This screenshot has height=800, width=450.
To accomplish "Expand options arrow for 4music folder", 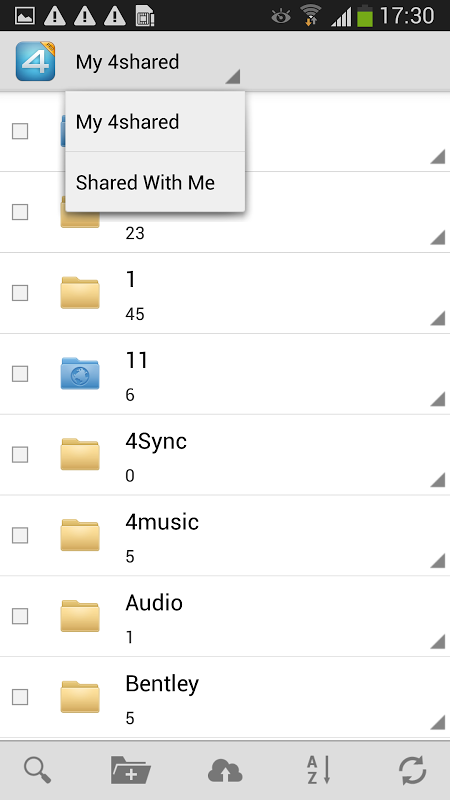I will tap(437, 560).
